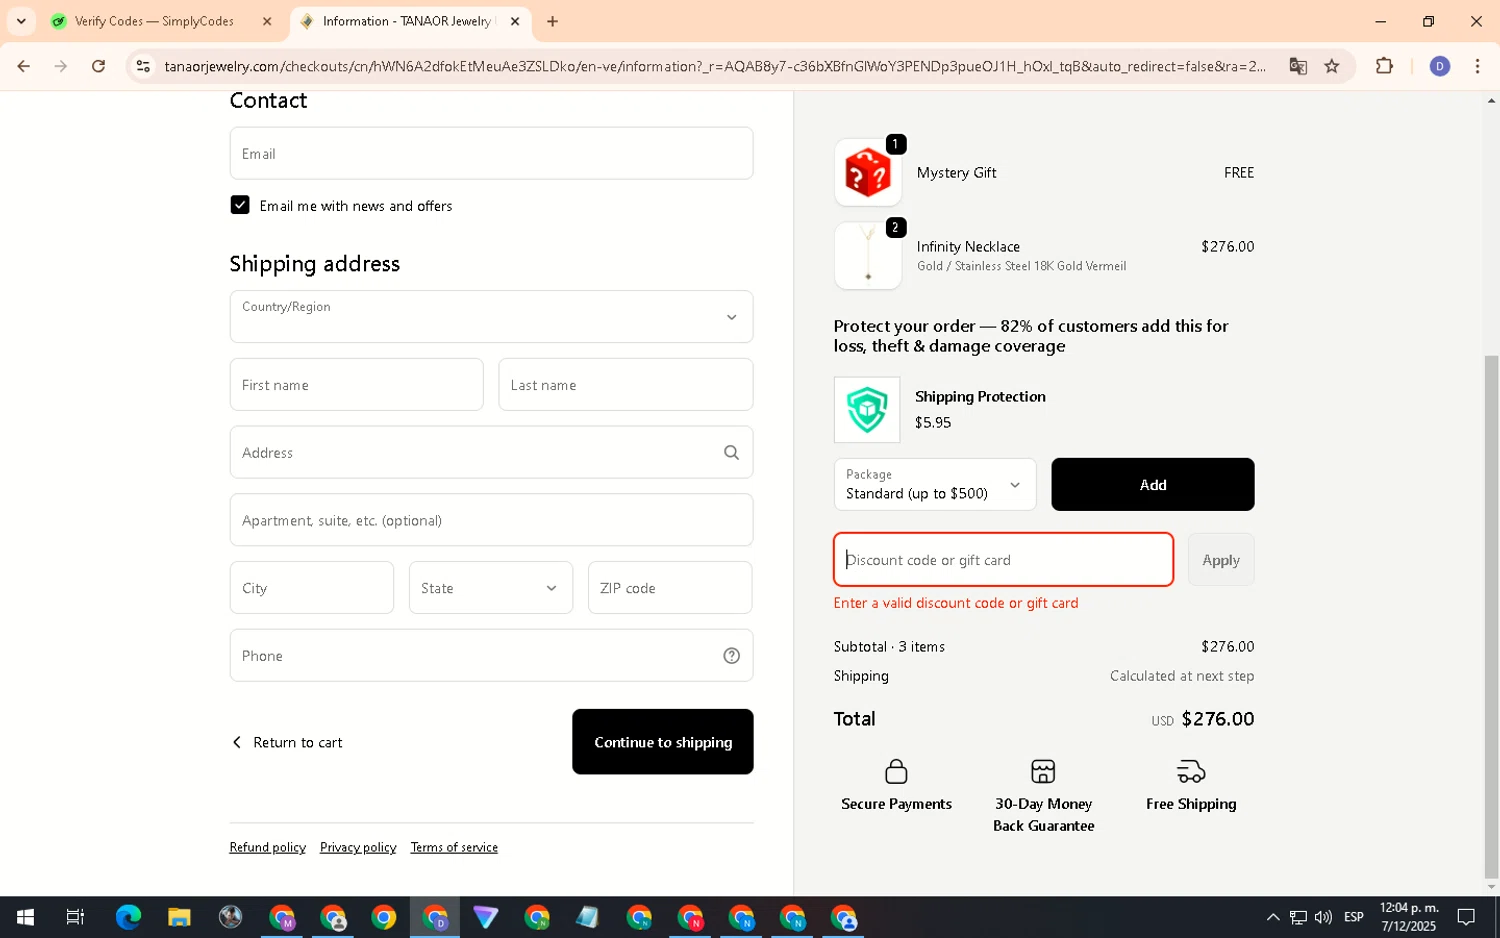Viewport: 1500px width, 938px height.
Task: Reload the checkout page
Action: tap(98, 66)
